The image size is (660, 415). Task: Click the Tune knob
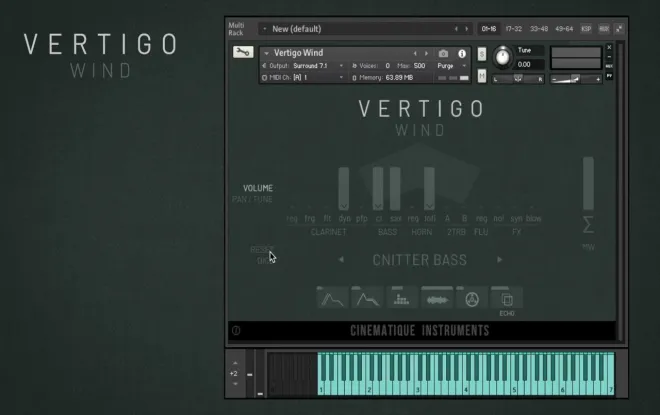pos(503,57)
